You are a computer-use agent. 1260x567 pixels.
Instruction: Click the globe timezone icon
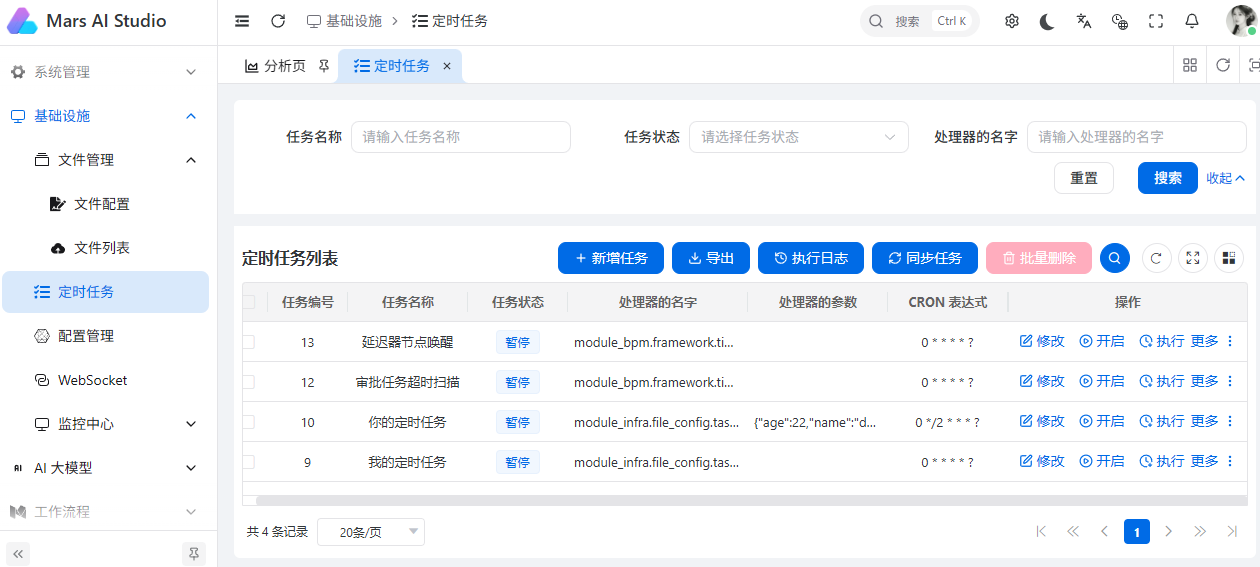pyautogui.click(x=1120, y=21)
